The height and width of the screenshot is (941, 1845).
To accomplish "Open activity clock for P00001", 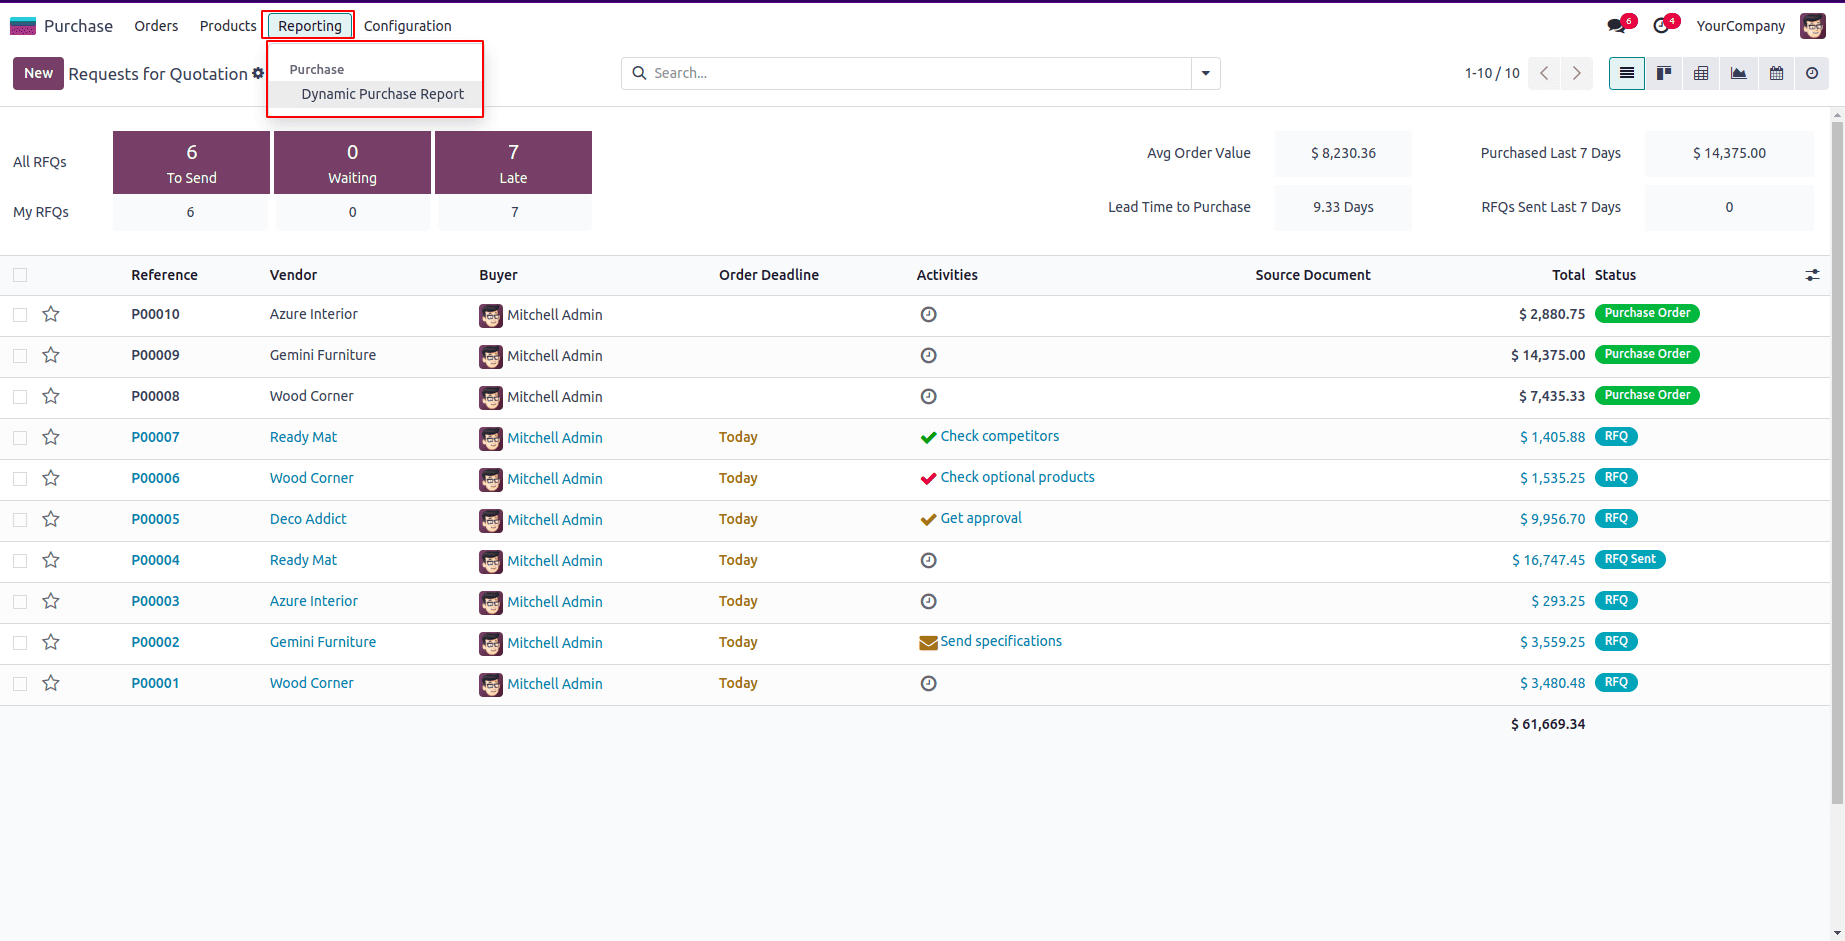I will click(928, 683).
